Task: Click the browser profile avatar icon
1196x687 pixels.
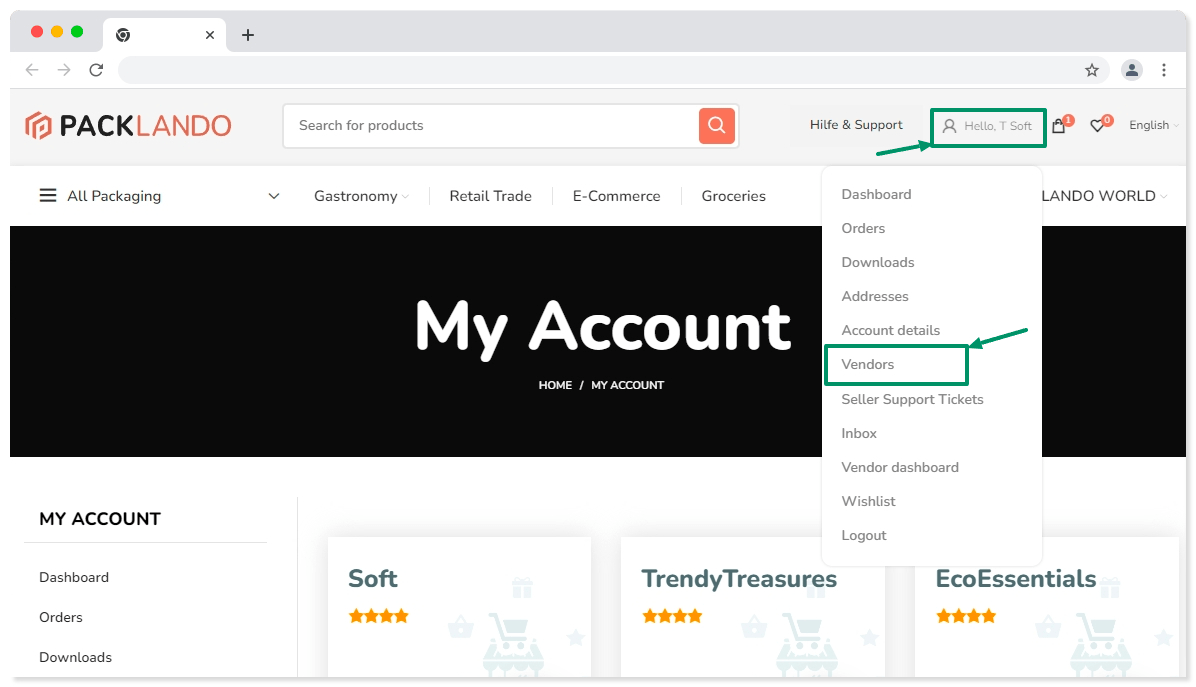Action: [1131, 70]
